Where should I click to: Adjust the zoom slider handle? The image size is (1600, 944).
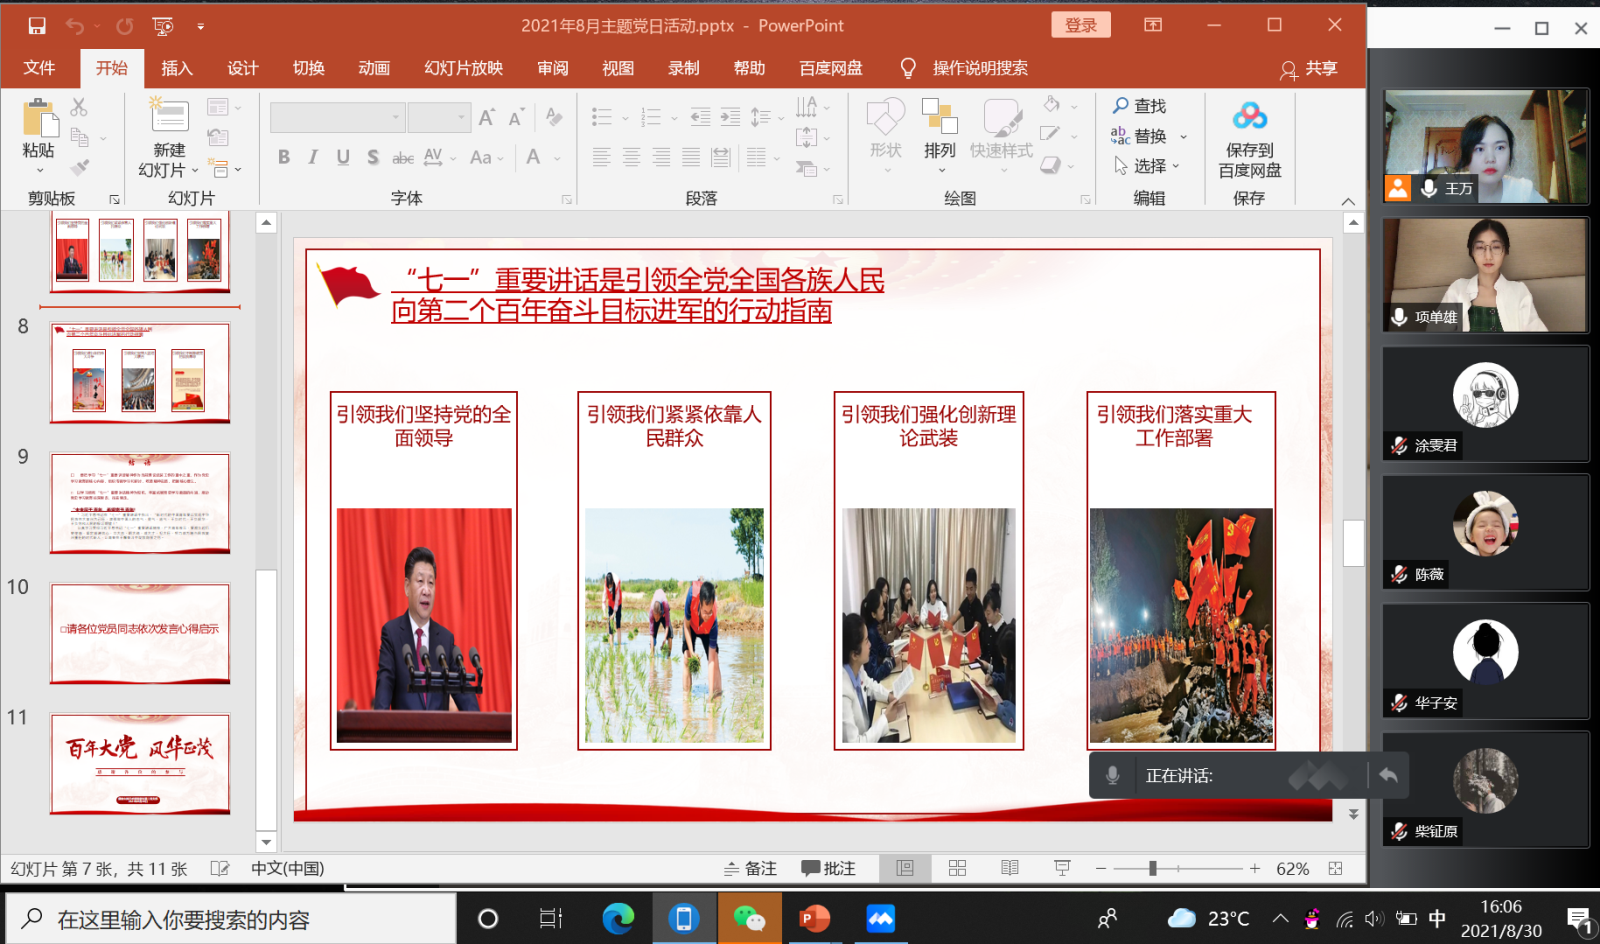tap(1153, 868)
